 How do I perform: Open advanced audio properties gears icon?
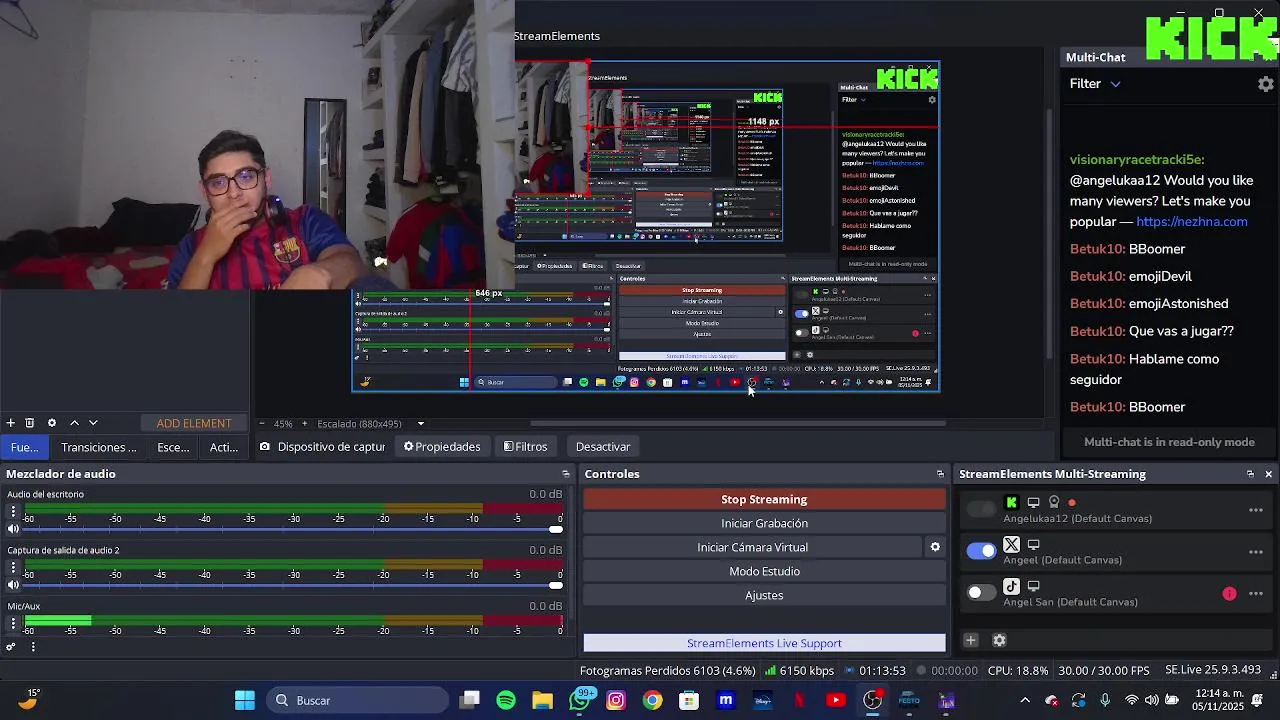click(11, 647)
